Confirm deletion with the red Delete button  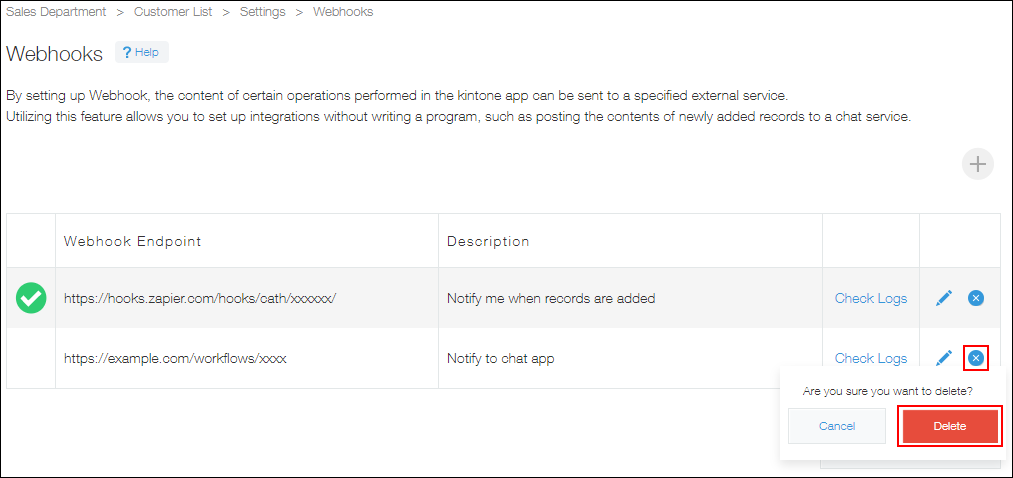949,426
